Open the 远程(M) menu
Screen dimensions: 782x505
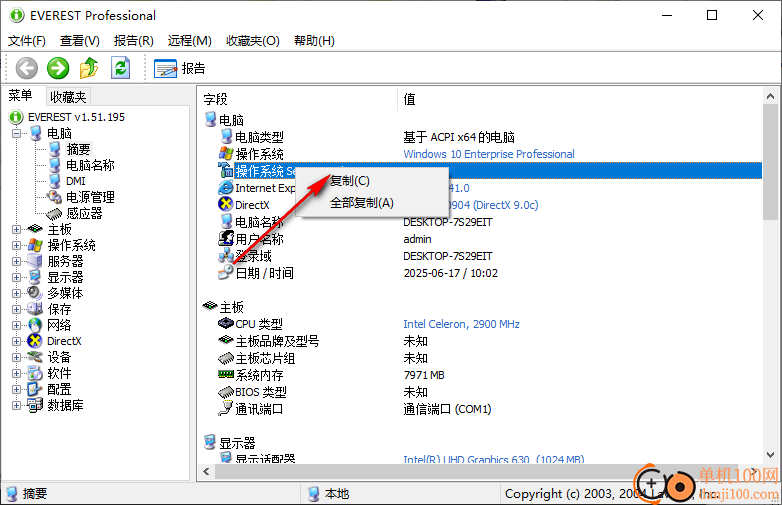pos(190,40)
